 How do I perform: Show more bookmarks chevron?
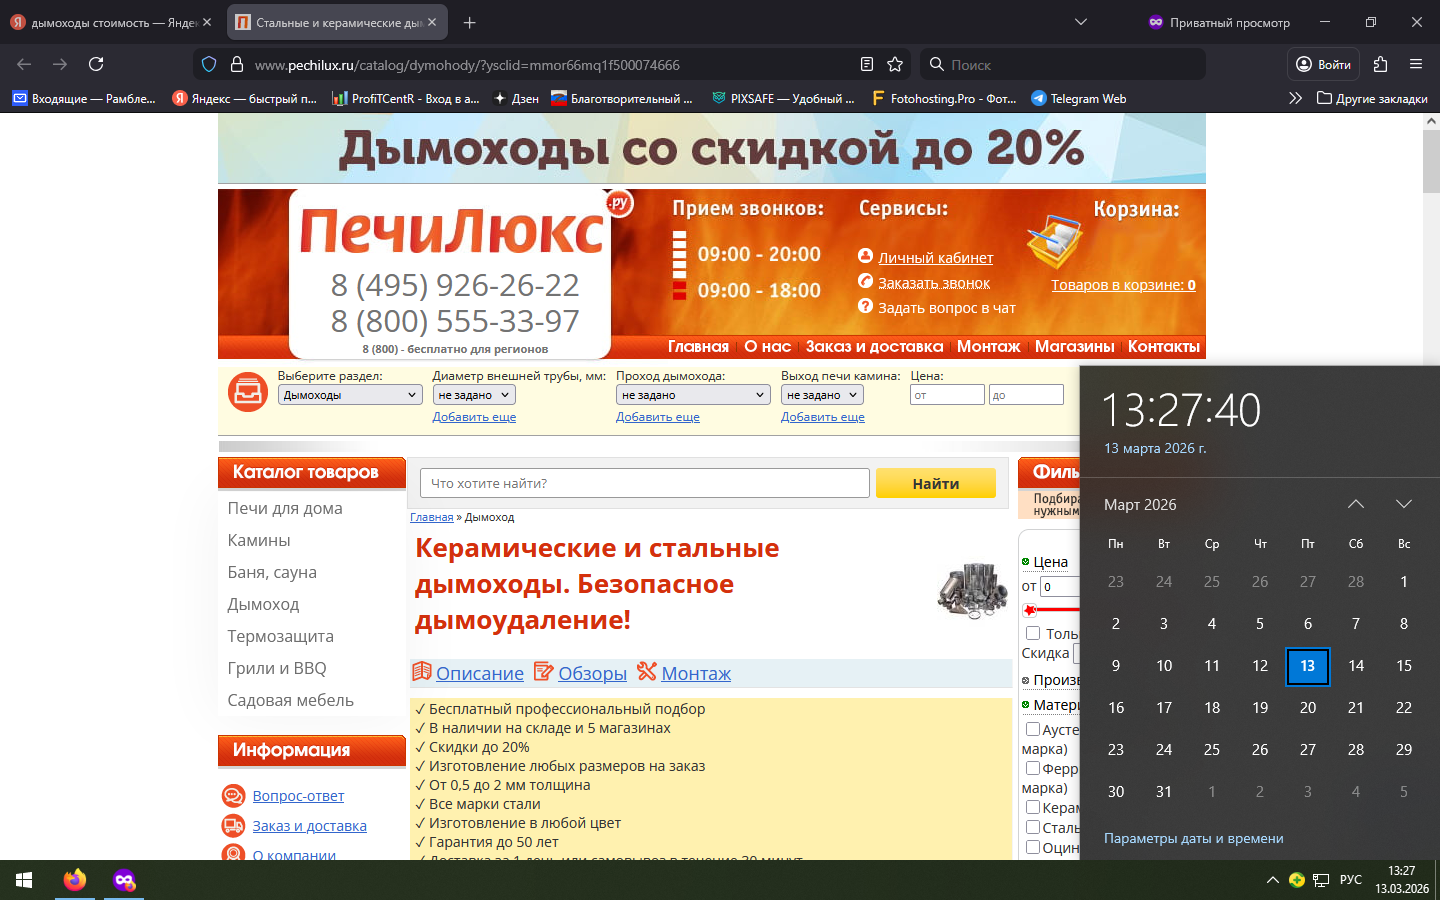(x=1295, y=98)
